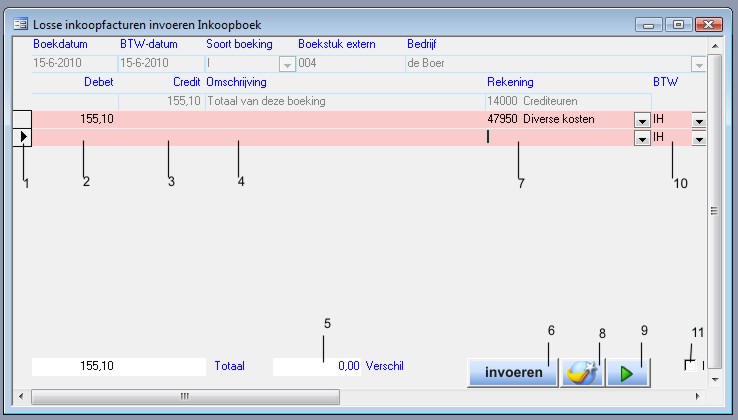
Task: Expand BTW dropdown on Diverse kosten row
Action: (x=699, y=120)
